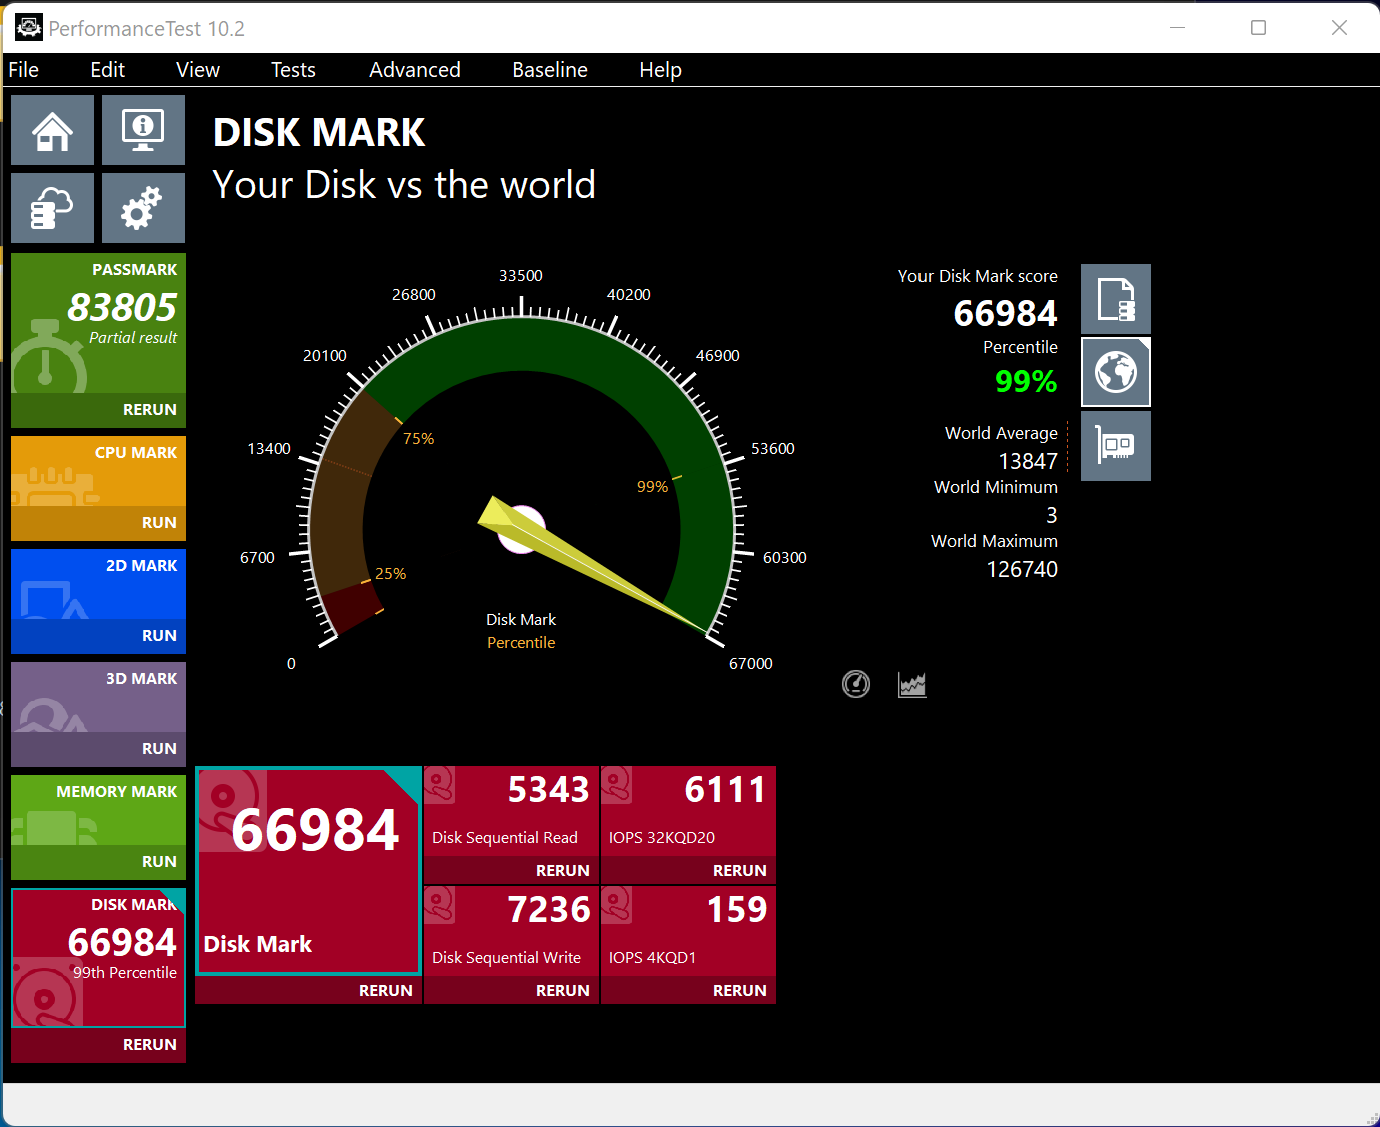Open the Tests menu
The height and width of the screenshot is (1127, 1380).
point(293,70)
